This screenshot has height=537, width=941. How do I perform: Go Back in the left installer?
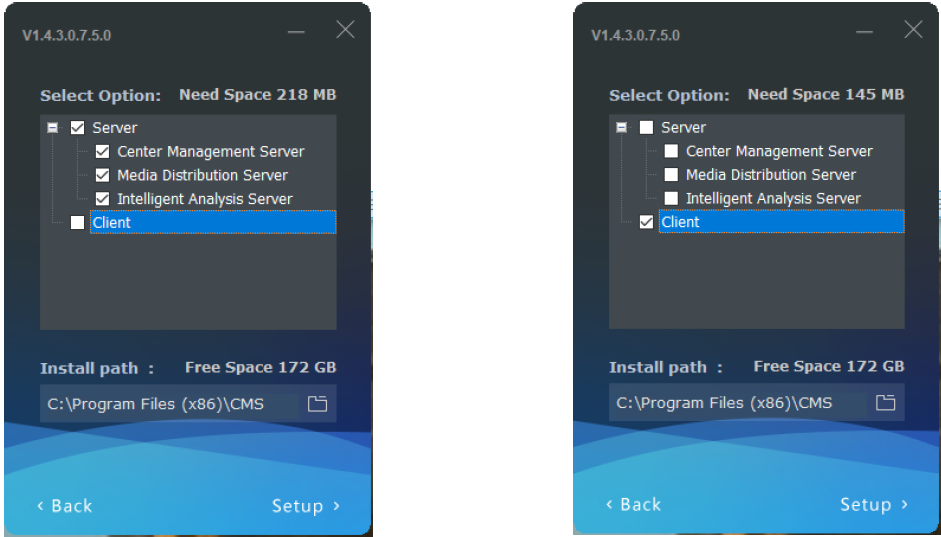(x=65, y=506)
